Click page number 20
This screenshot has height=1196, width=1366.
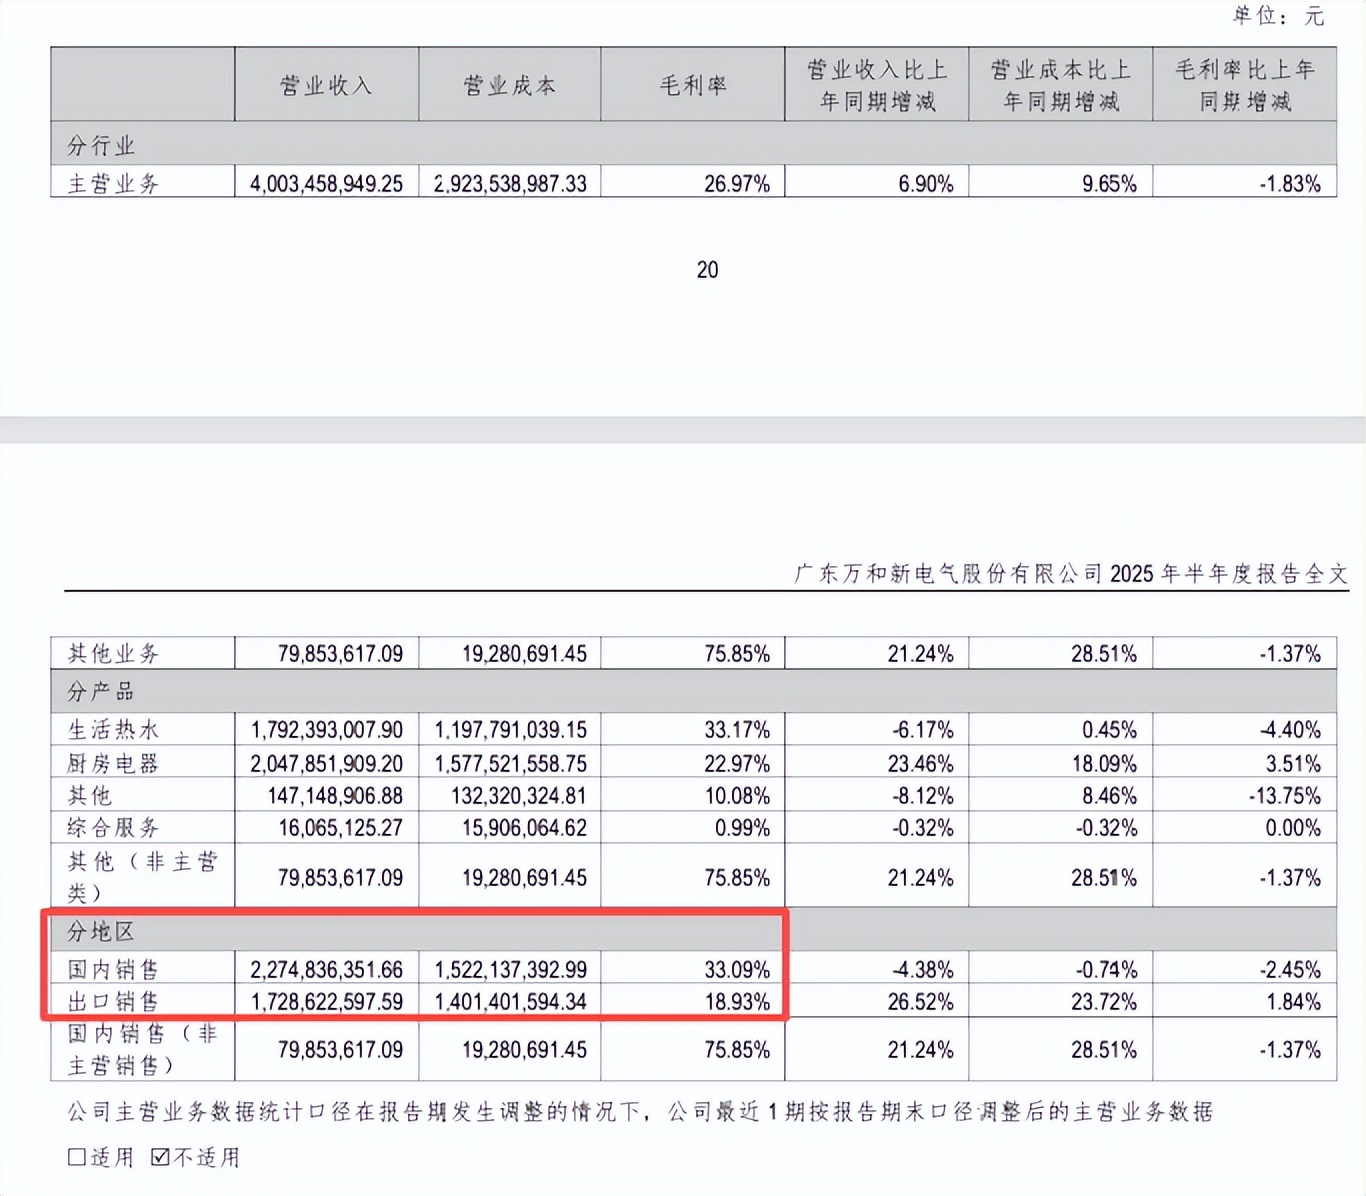tap(707, 270)
